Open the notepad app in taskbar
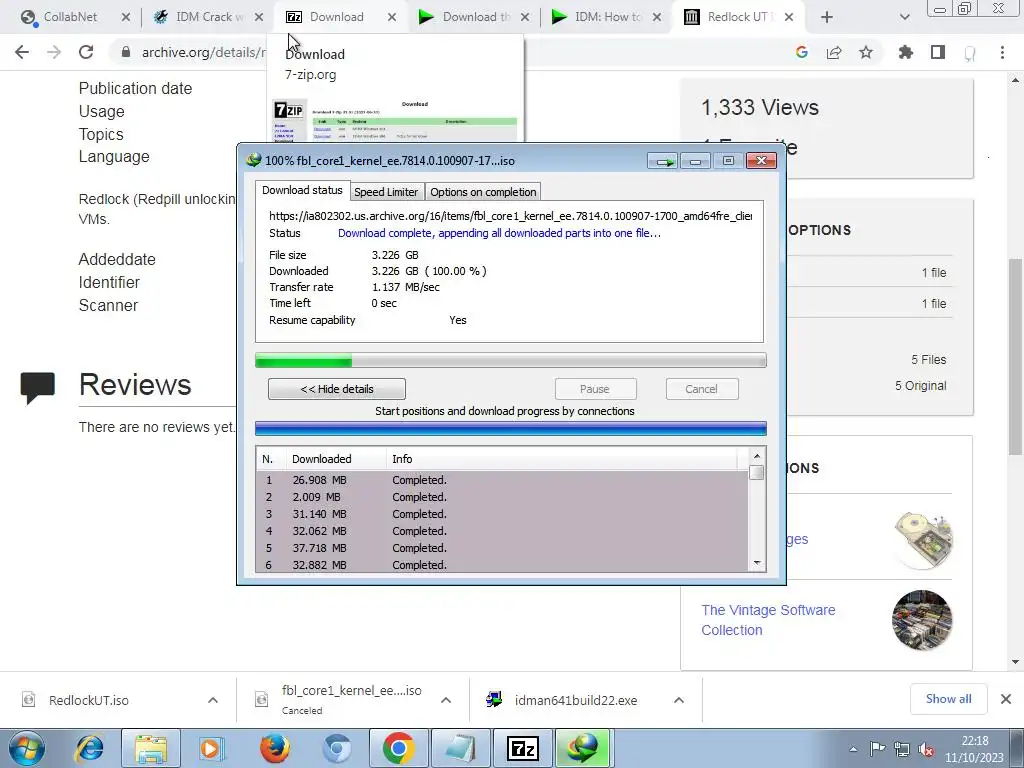Viewport: 1024px width, 768px height. click(x=460, y=748)
